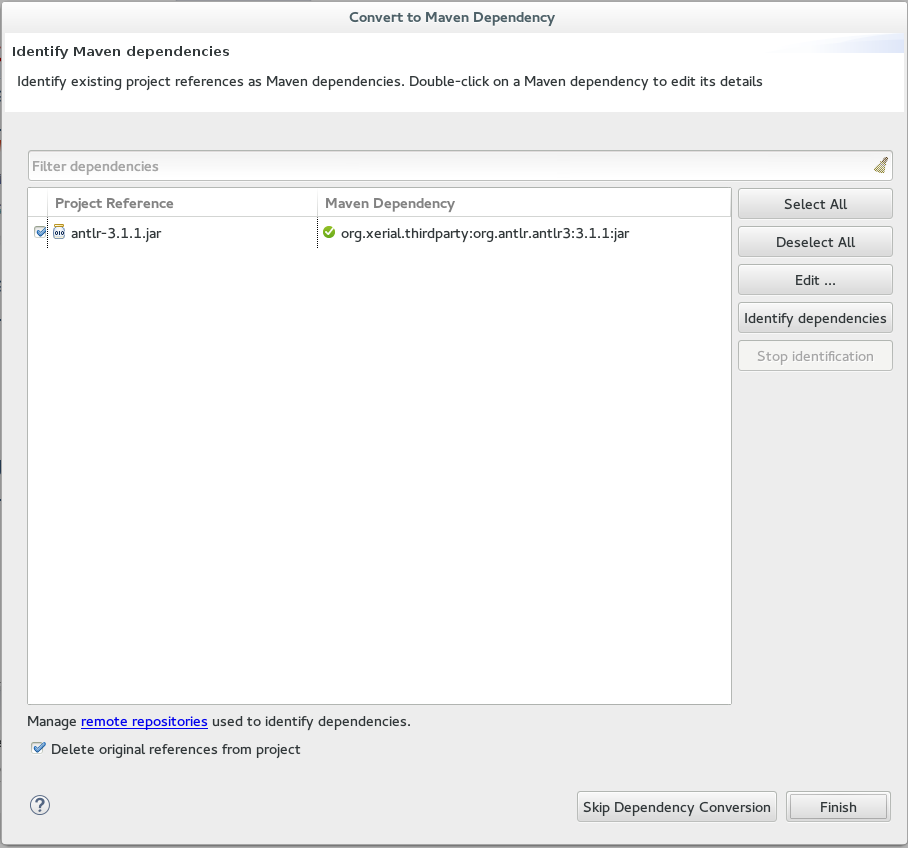Click Stop identification button
908x848 pixels.
[815, 356]
